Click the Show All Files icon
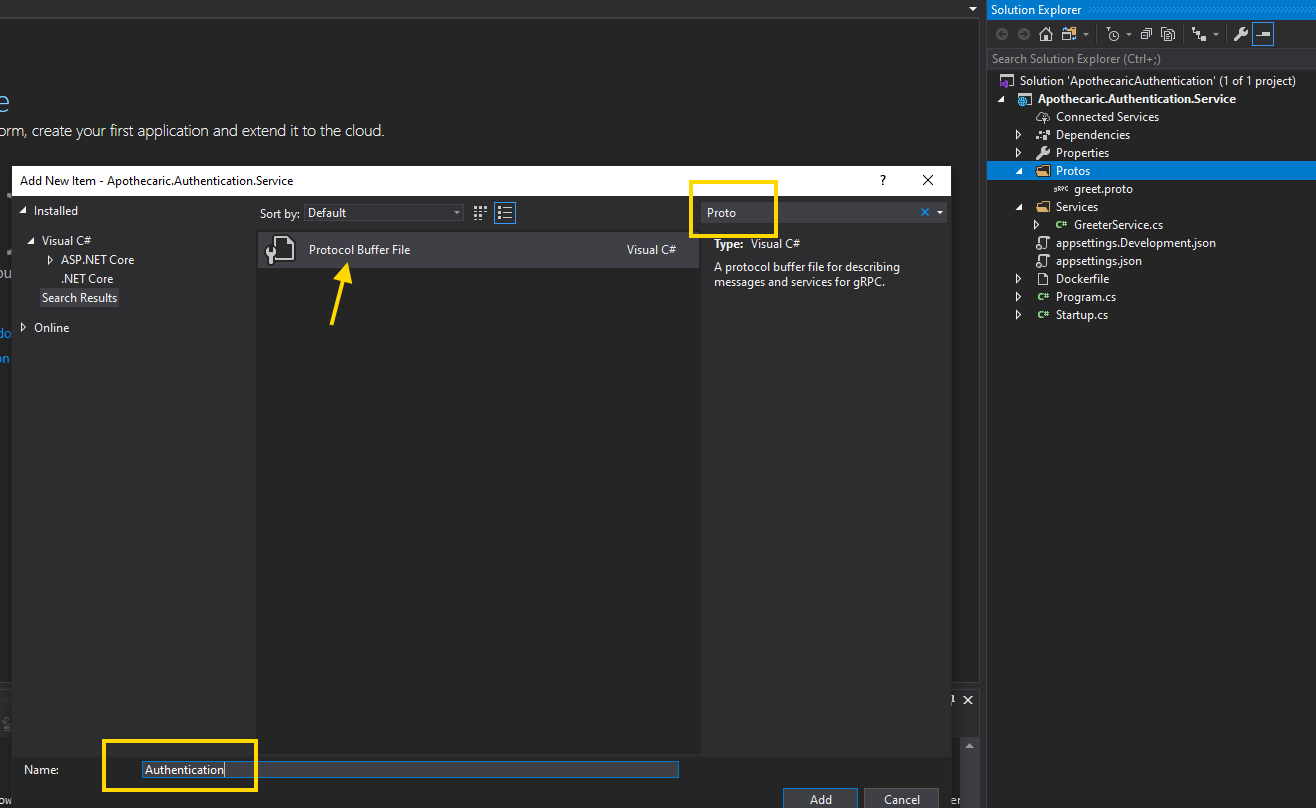This screenshot has height=808, width=1316. point(1167,34)
